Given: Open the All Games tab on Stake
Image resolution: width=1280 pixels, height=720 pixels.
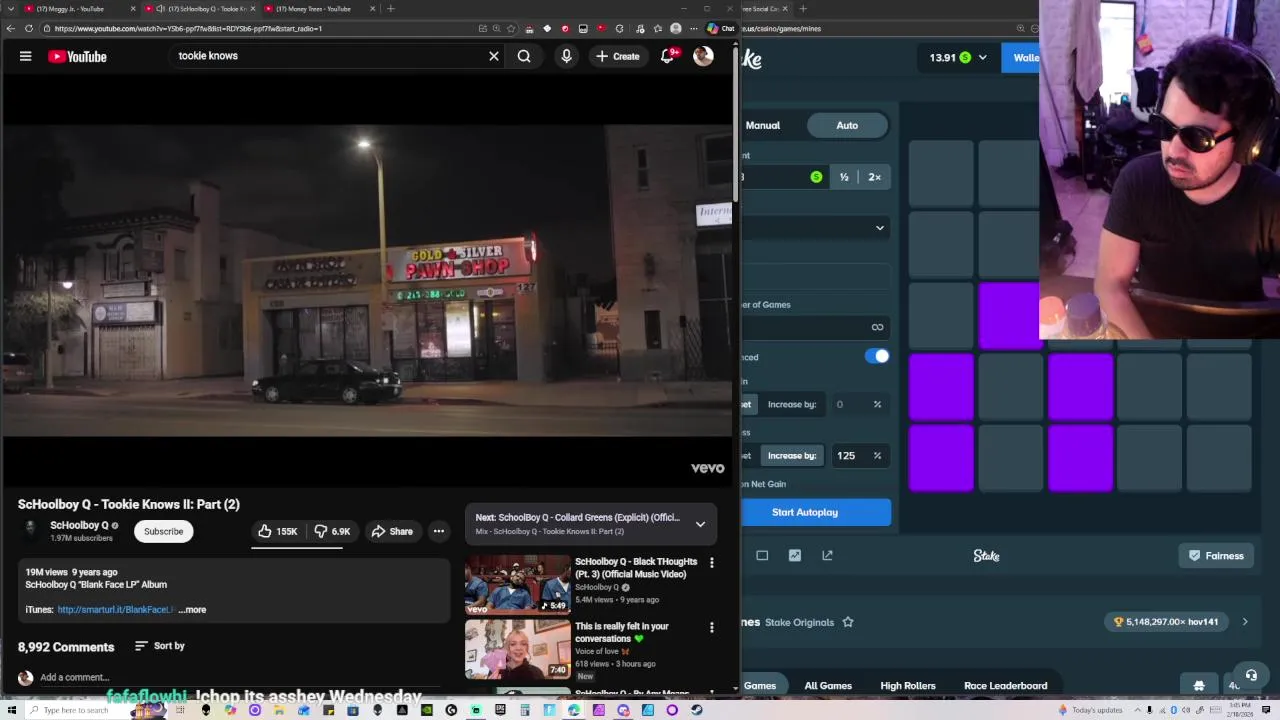Looking at the screenshot, I should pyautogui.click(x=828, y=686).
